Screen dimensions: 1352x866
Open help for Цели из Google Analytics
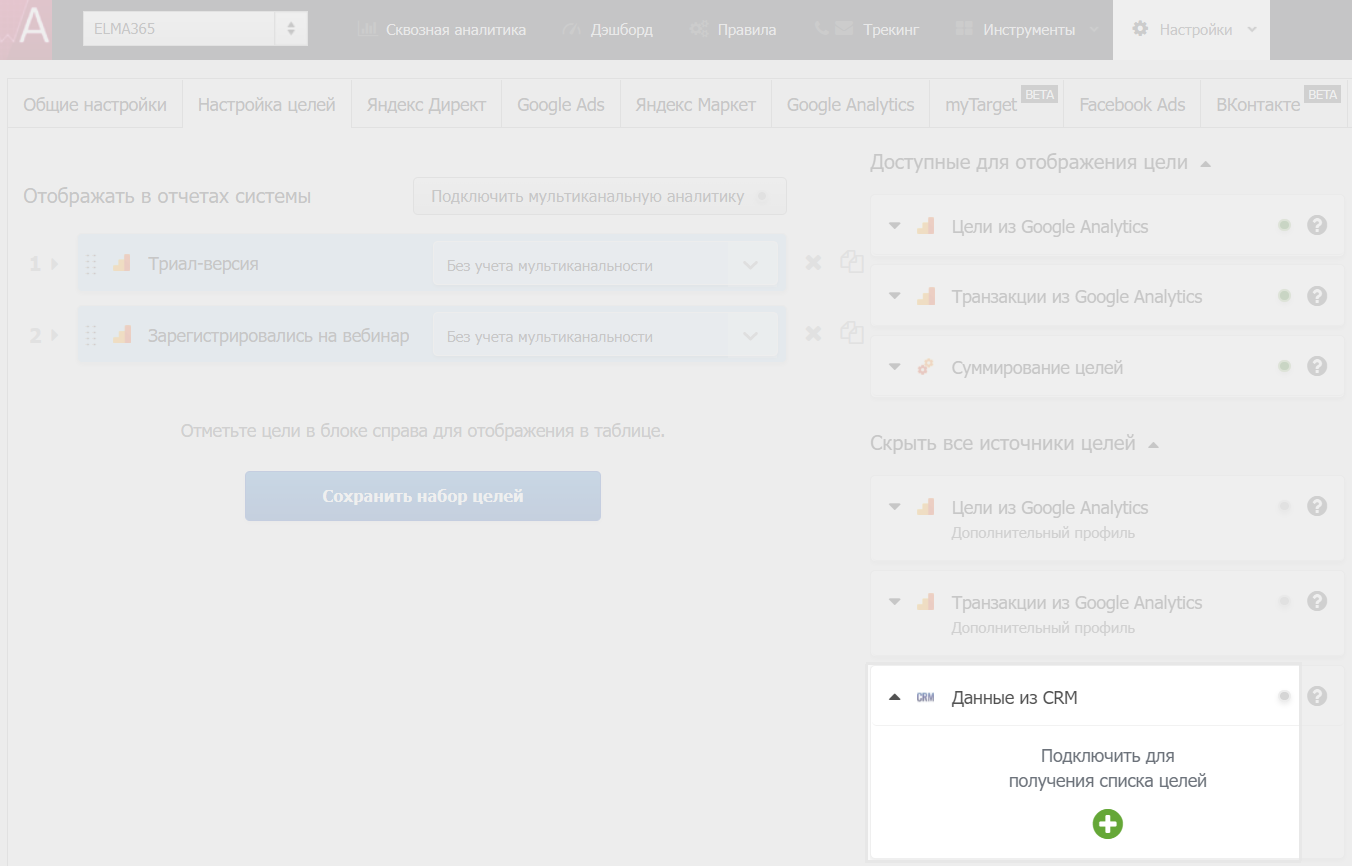1317,225
